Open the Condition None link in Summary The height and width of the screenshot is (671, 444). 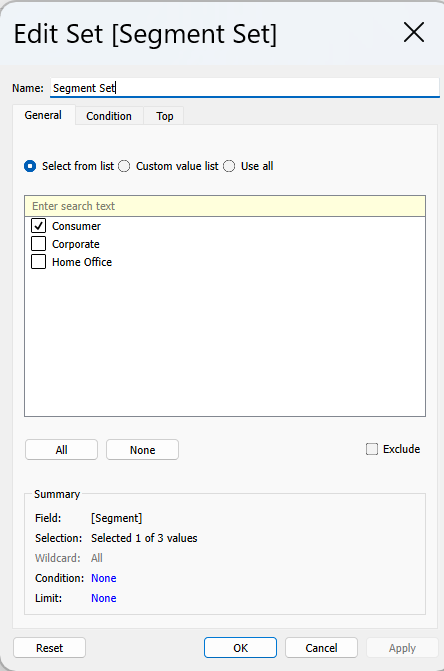104,578
